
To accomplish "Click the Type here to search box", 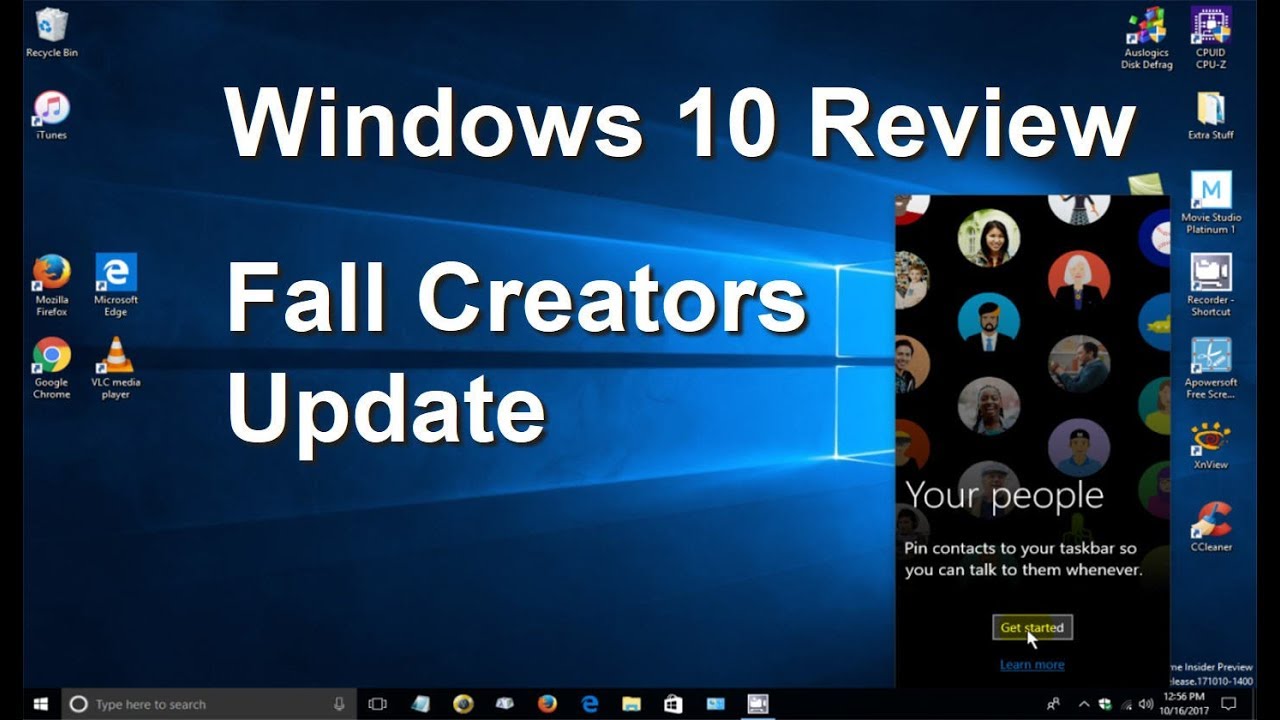I will 209,704.
